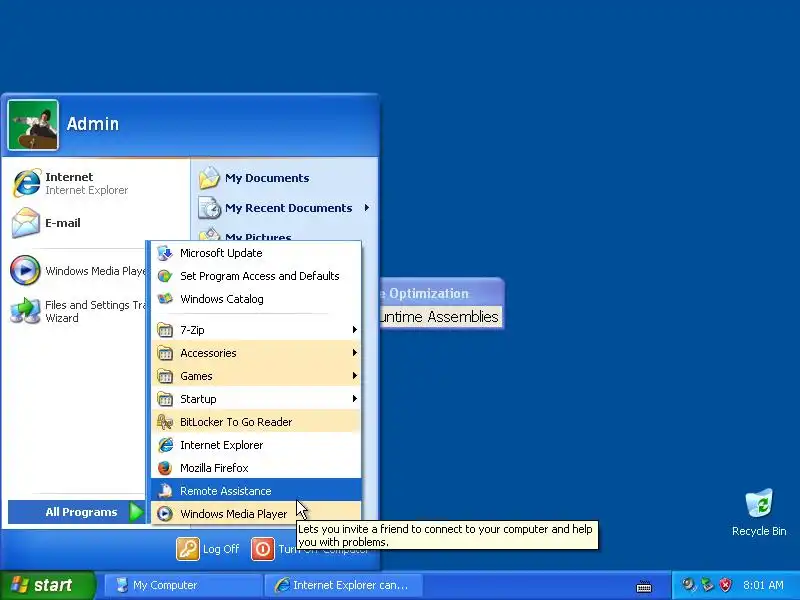
Task: Open the Windows Catalog icon
Action: point(165,299)
